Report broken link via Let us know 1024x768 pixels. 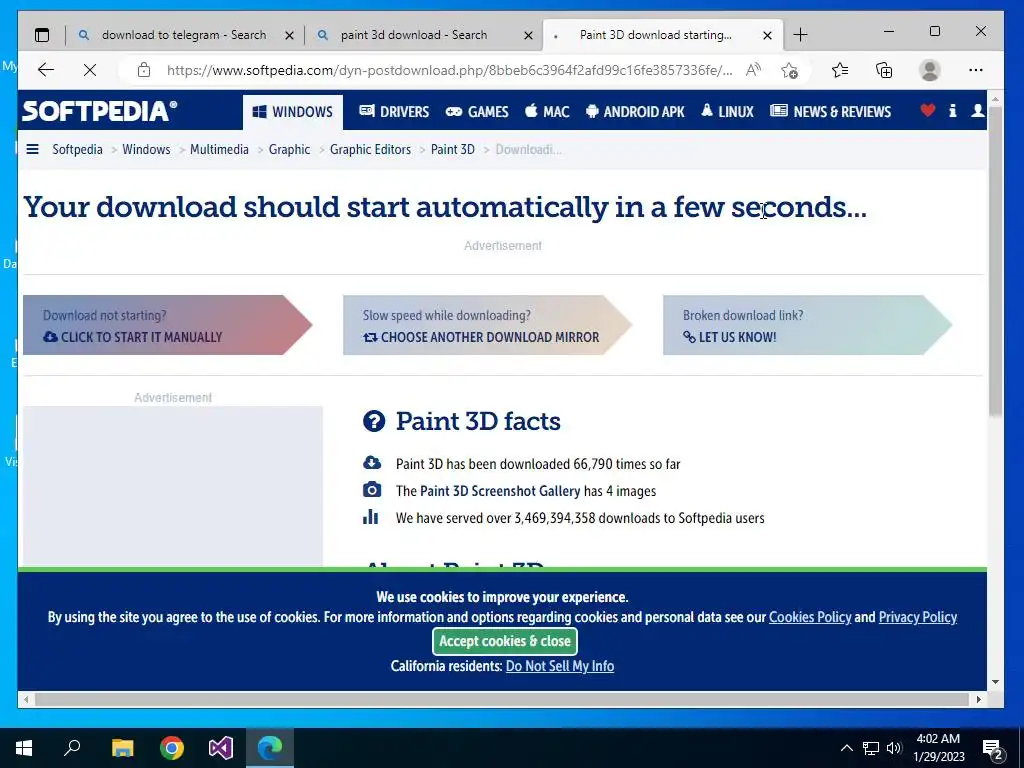click(807, 325)
